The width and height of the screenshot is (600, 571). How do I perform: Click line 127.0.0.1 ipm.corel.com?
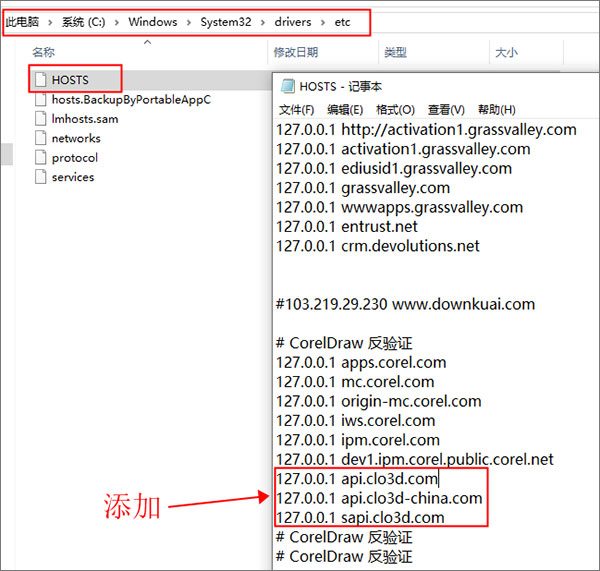click(358, 440)
